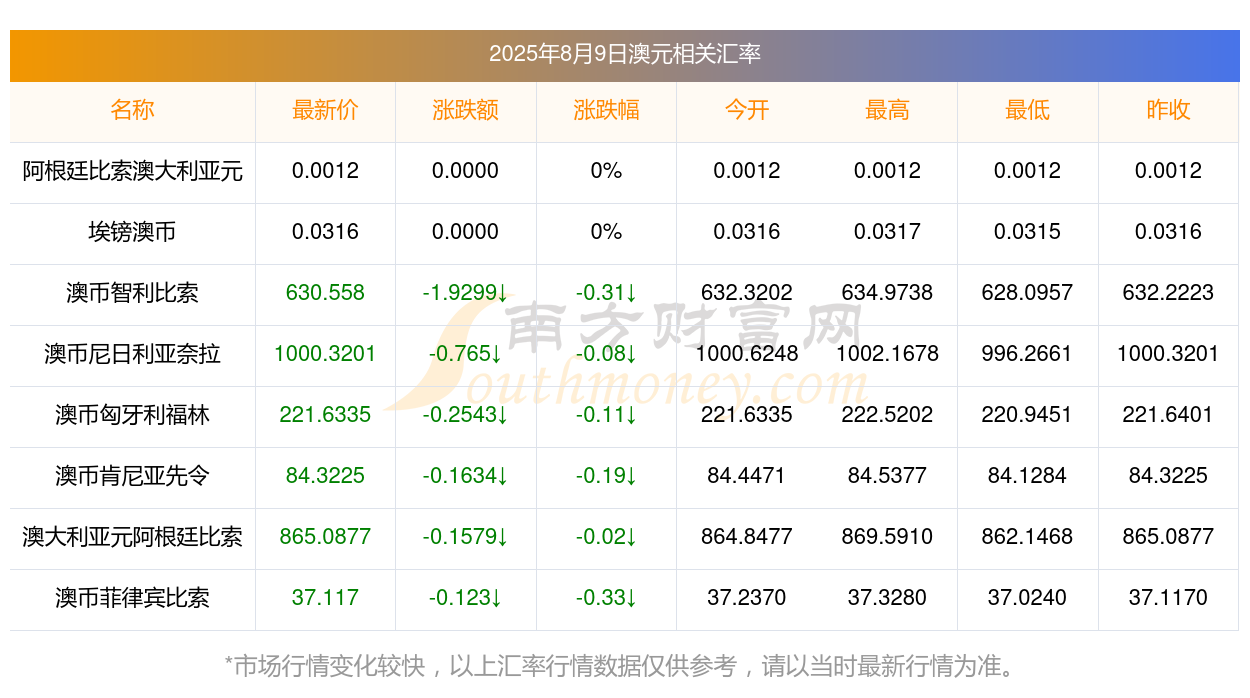Click the high value 1002.1678
This screenshot has height=698, width=1250.
[887, 354]
